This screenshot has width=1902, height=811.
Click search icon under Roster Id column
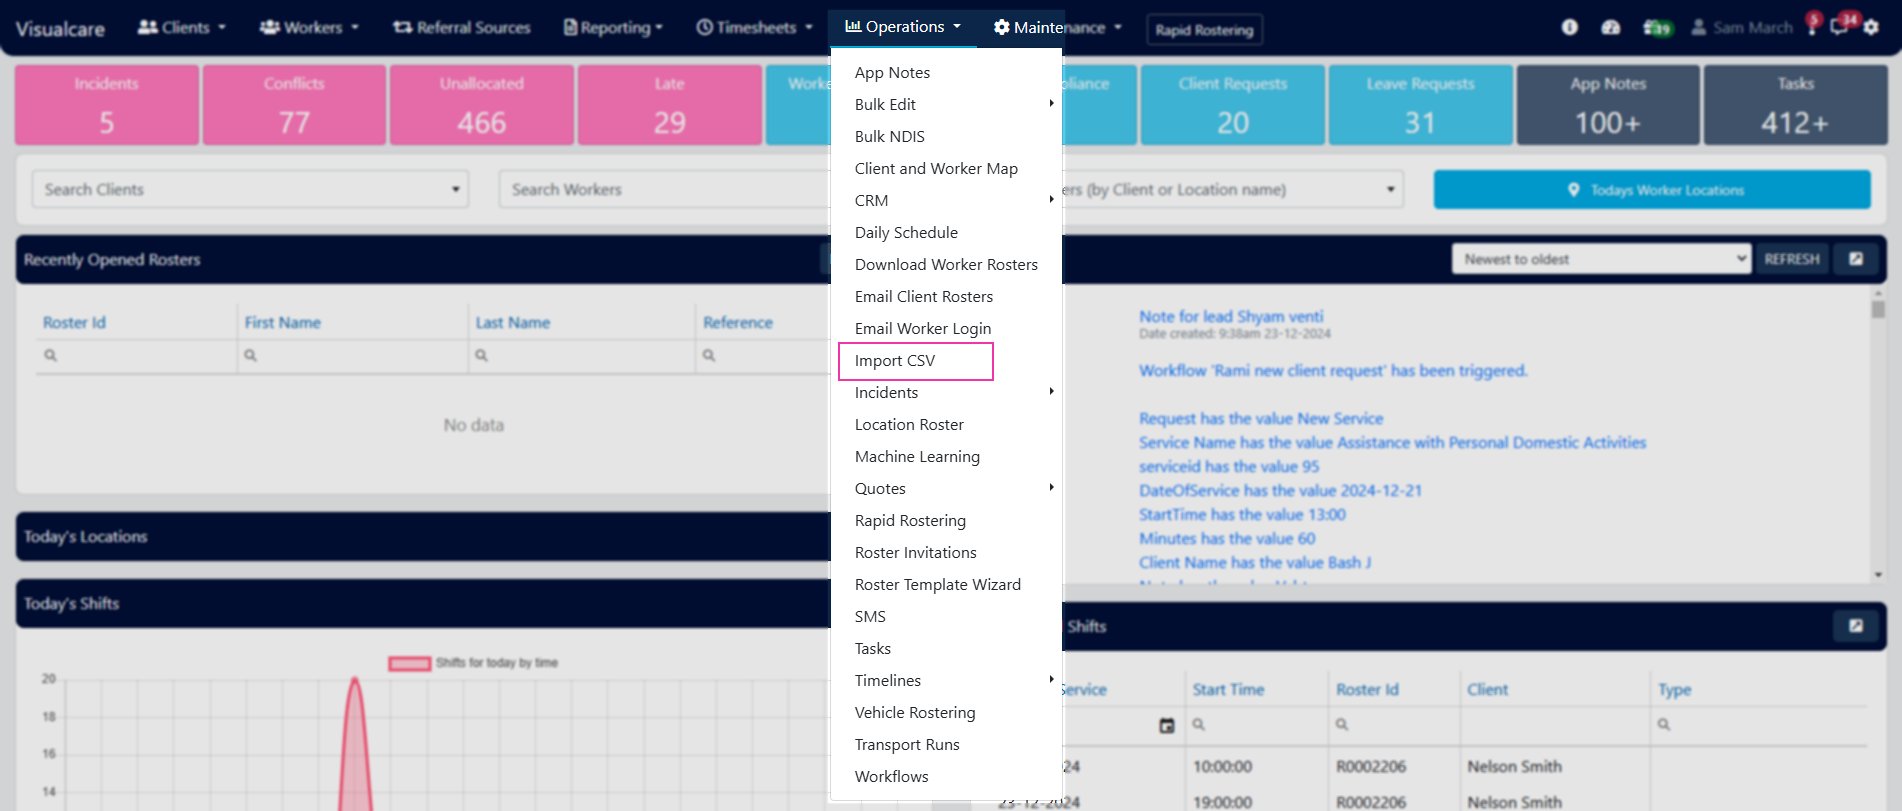click(x=51, y=355)
